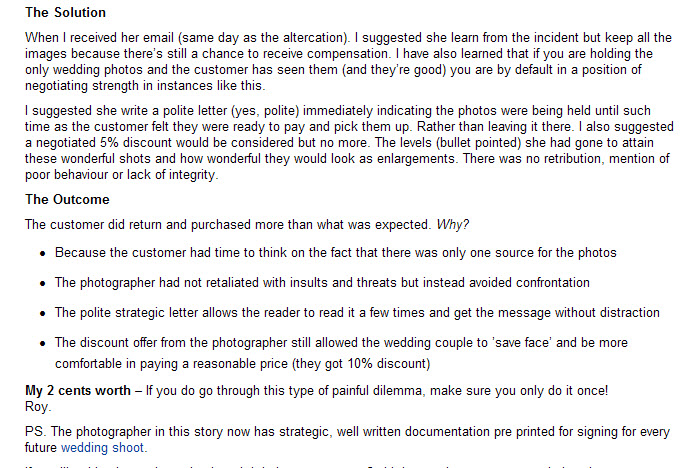Click the bold 'My 2 cents worth' text
The image size is (690, 468).
(77, 391)
